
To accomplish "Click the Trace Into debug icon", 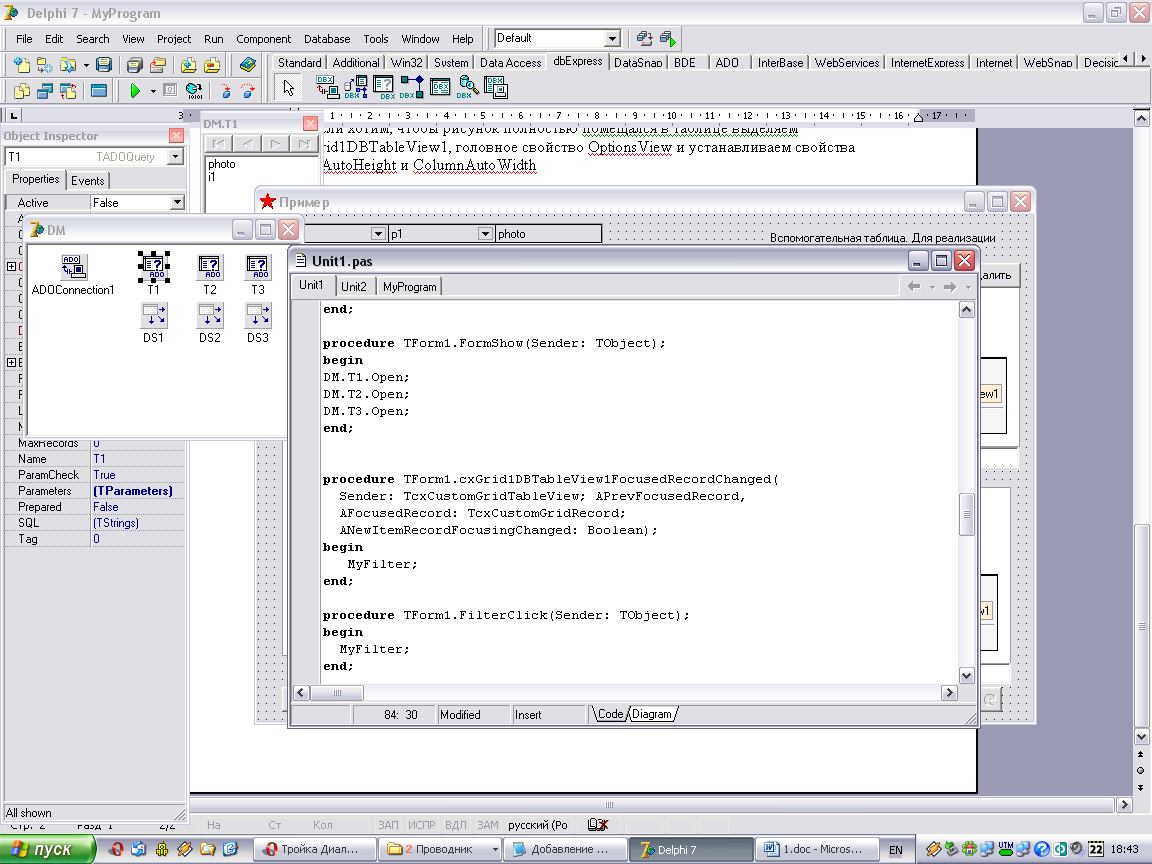I will coord(226,90).
